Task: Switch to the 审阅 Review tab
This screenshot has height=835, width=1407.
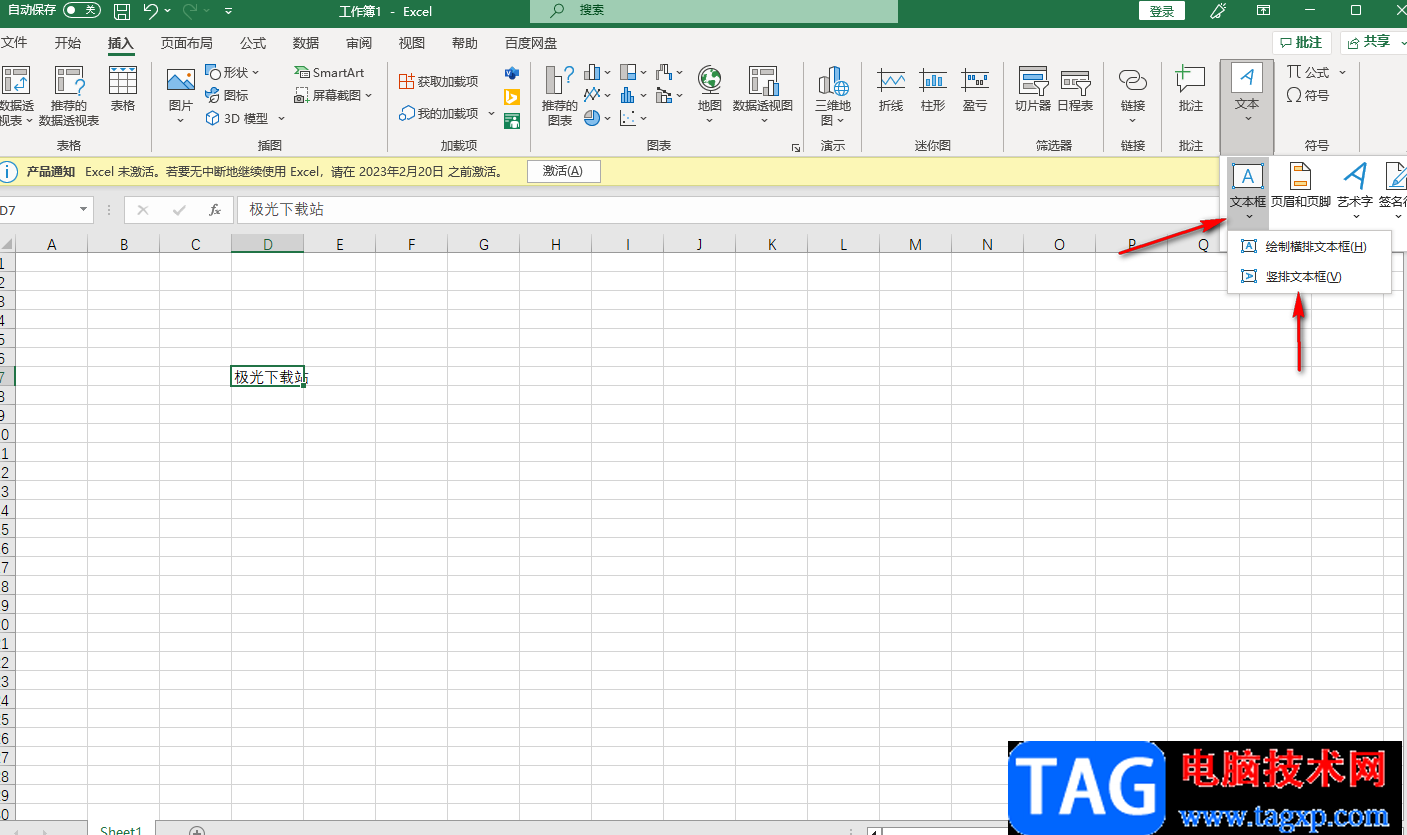Action: [x=359, y=43]
